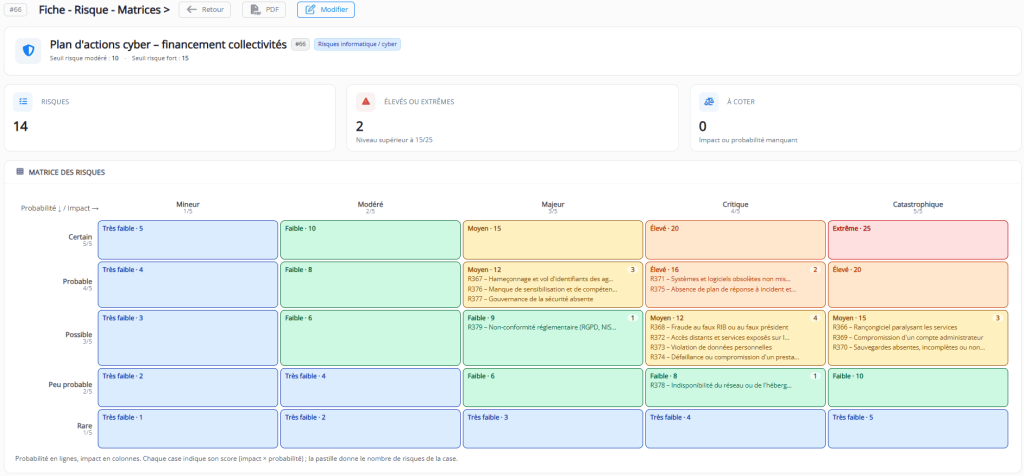Open risk R368 Fraude au faux RIB
The height and width of the screenshot is (476, 1024).
click(719, 327)
